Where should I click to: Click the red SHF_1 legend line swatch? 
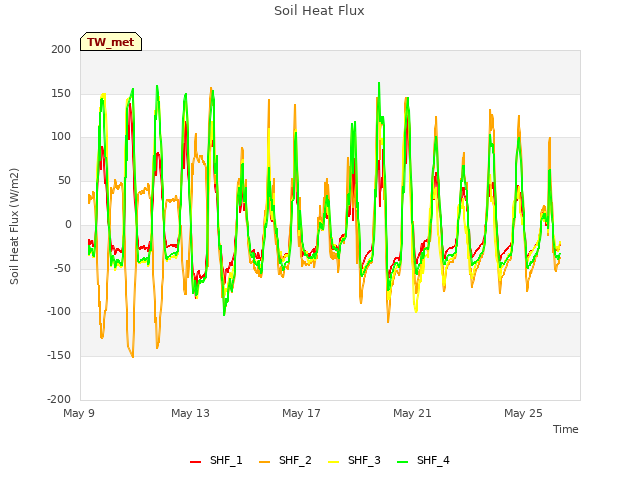pyautogui.click(x=196, y=462)
